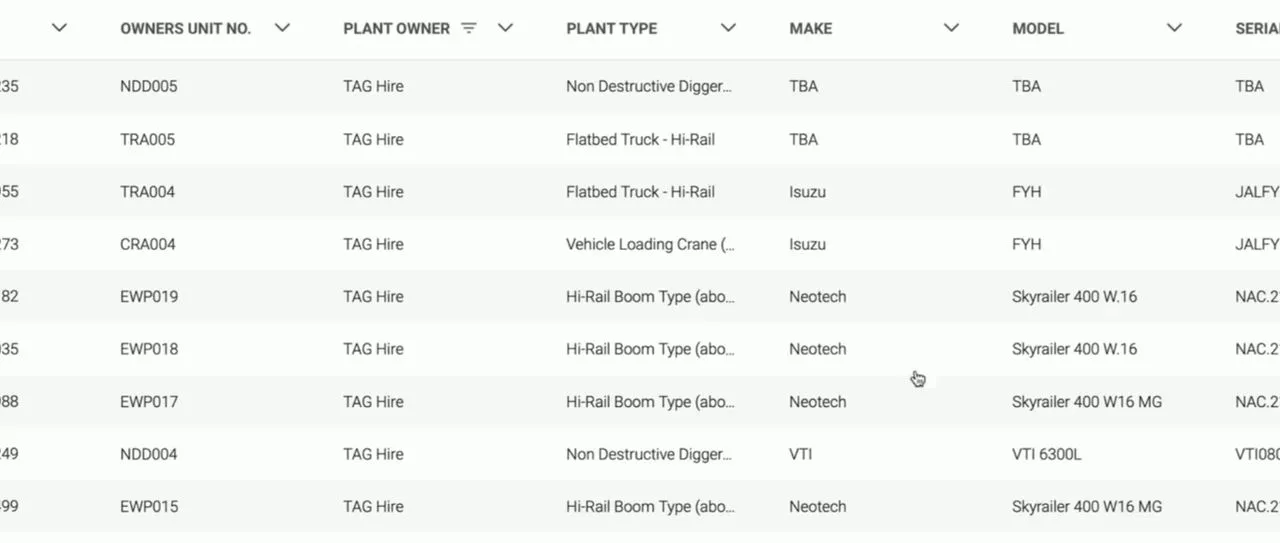Click Skyrailer 400 W16 MG in EWP017 row

(1087, 401)
